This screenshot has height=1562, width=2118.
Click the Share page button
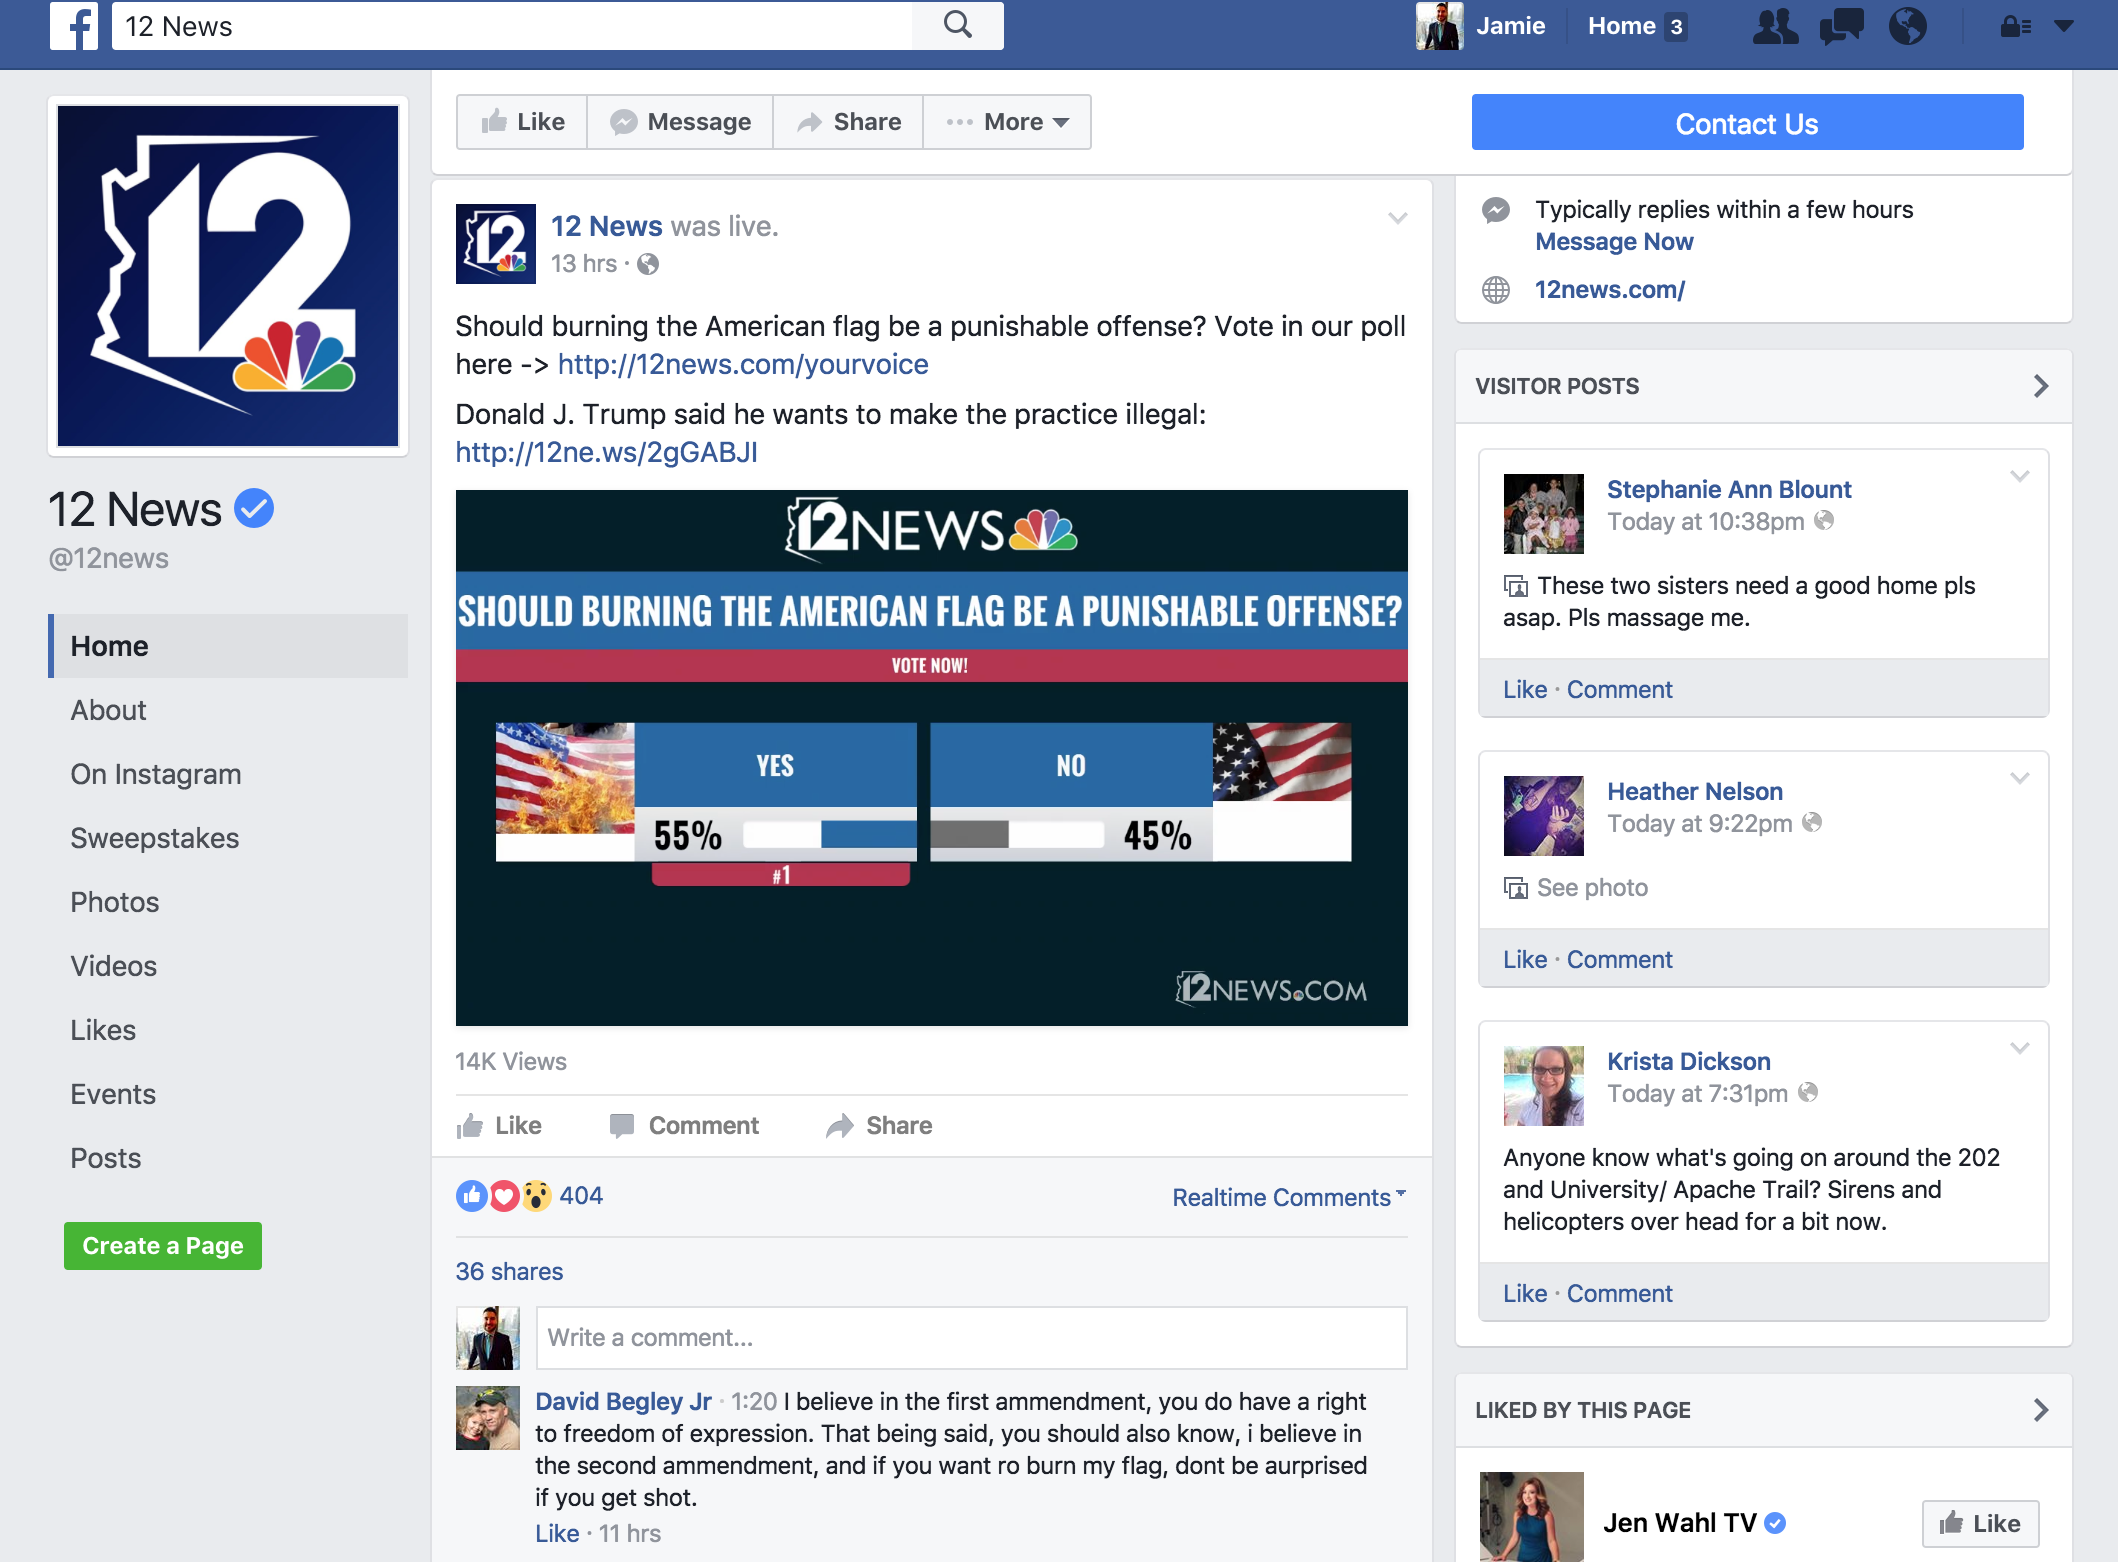tap(848, 122)
